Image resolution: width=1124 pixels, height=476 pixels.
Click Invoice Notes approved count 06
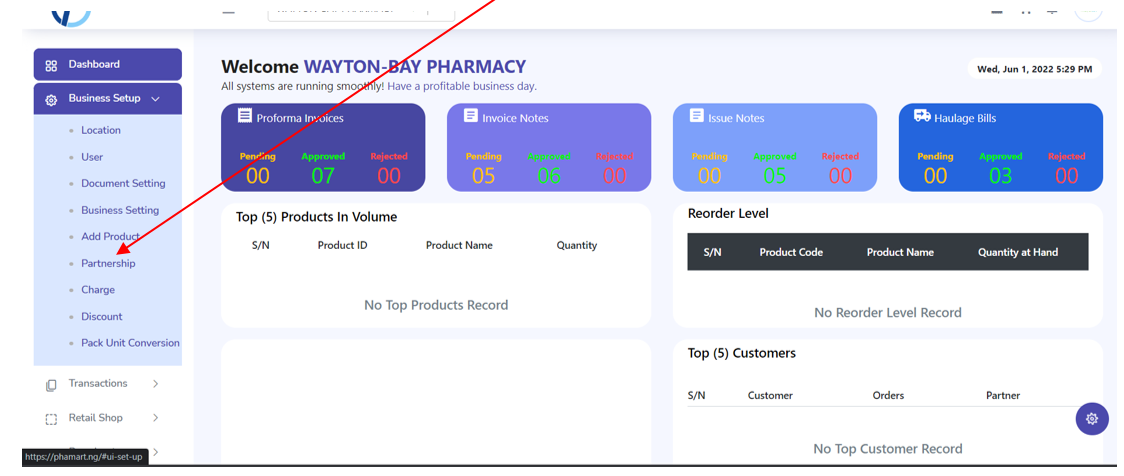[548, 176]
